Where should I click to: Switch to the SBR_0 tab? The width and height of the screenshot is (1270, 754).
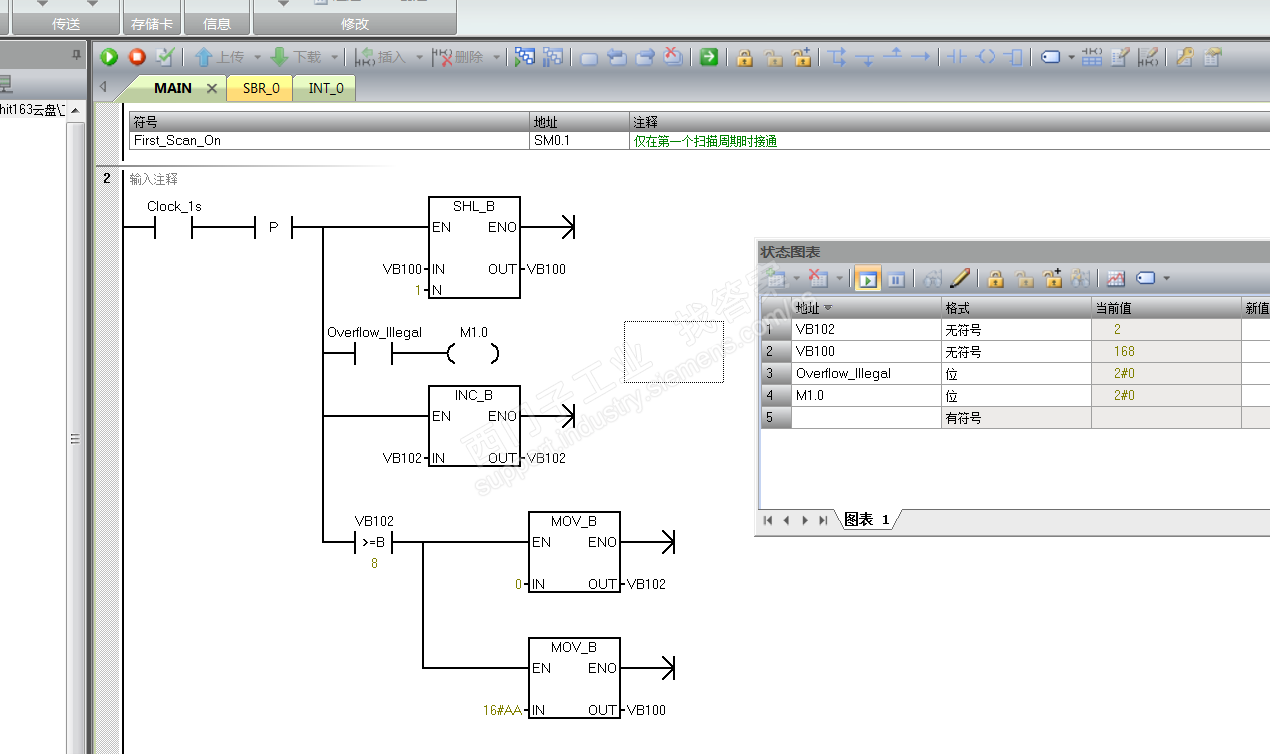click(261, 89)
